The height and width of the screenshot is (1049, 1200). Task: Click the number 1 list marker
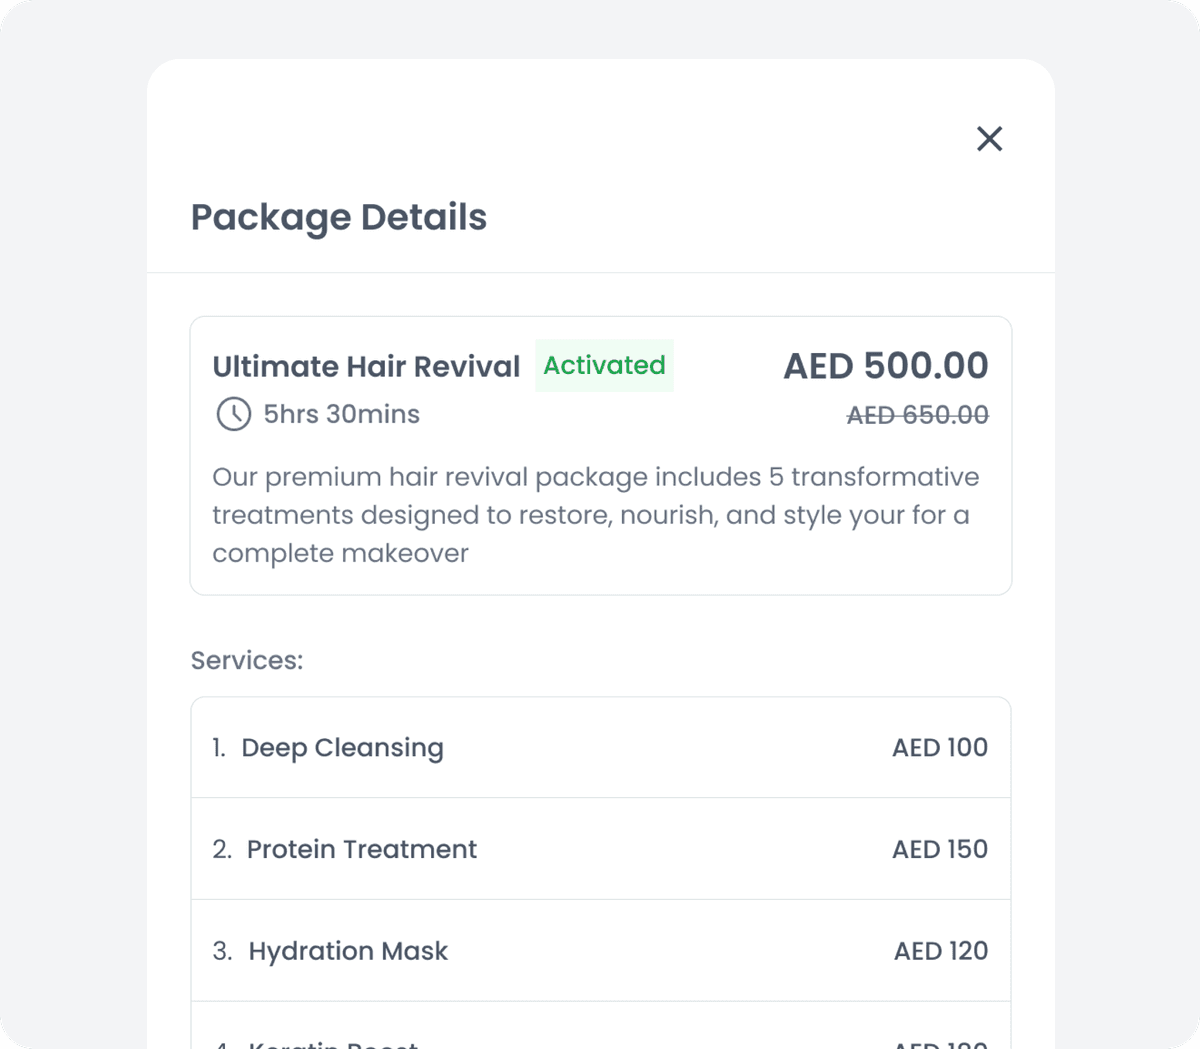217,747
